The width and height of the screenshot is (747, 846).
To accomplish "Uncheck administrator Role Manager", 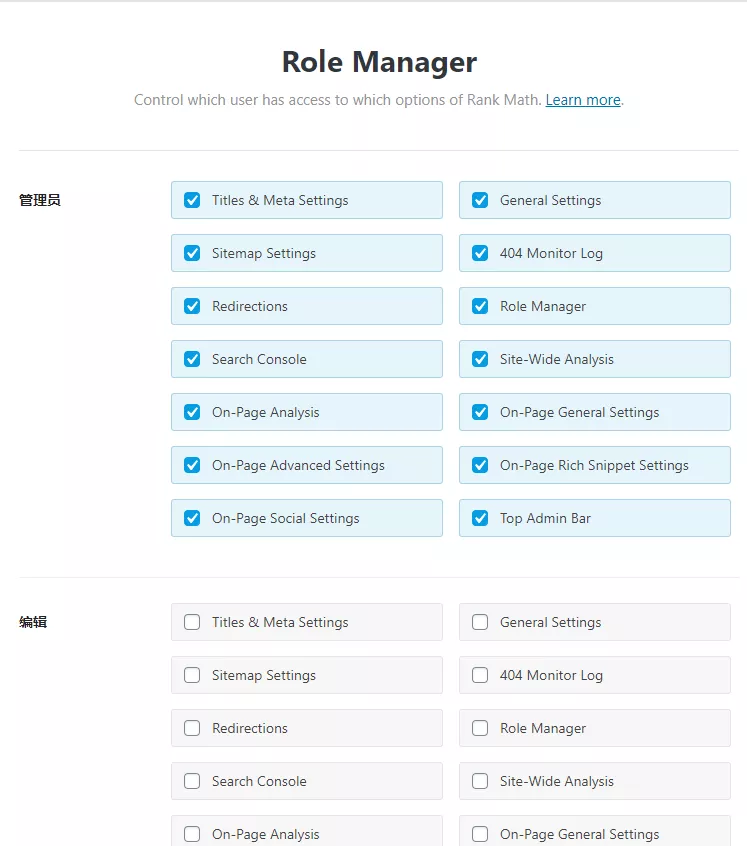I will point(480,306).
